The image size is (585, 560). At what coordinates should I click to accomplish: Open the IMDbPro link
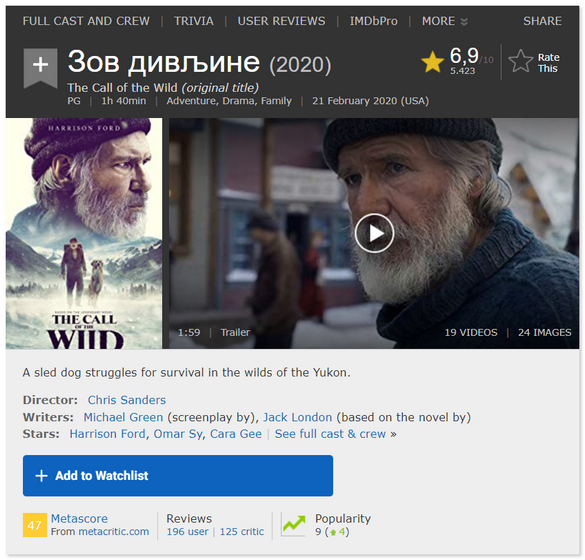[373, 21]
